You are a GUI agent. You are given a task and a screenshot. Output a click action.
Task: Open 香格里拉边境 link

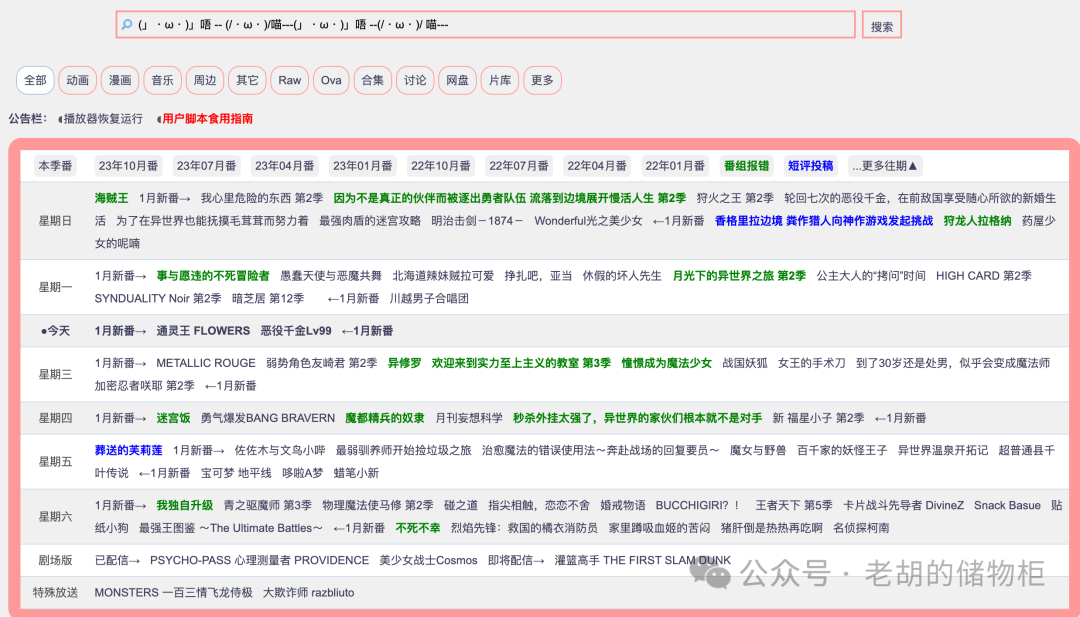(824, 221)
